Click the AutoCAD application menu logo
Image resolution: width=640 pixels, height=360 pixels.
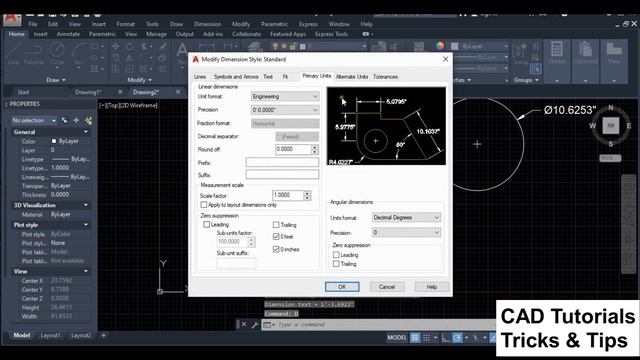(12, 20)
